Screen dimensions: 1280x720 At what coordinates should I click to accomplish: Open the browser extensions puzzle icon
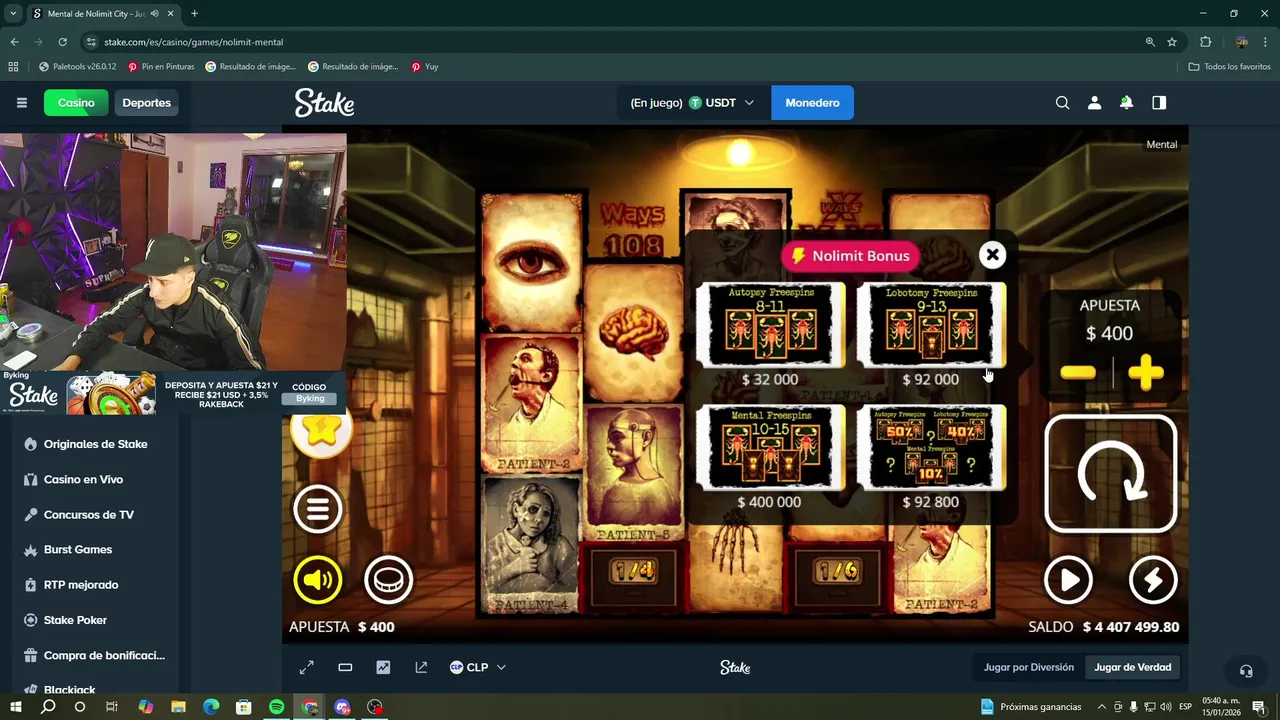coord(1205,42)
